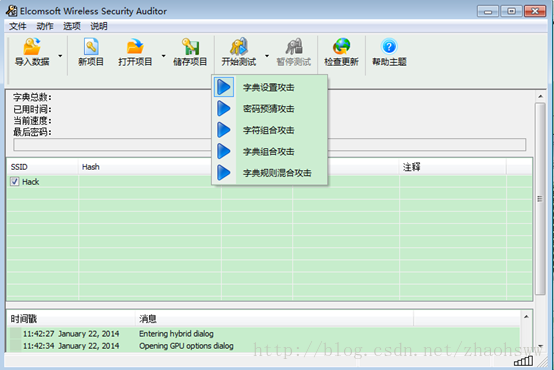Click the 注释 column header
Viewport: 554px width, 370px height.
tap(412, 167)
